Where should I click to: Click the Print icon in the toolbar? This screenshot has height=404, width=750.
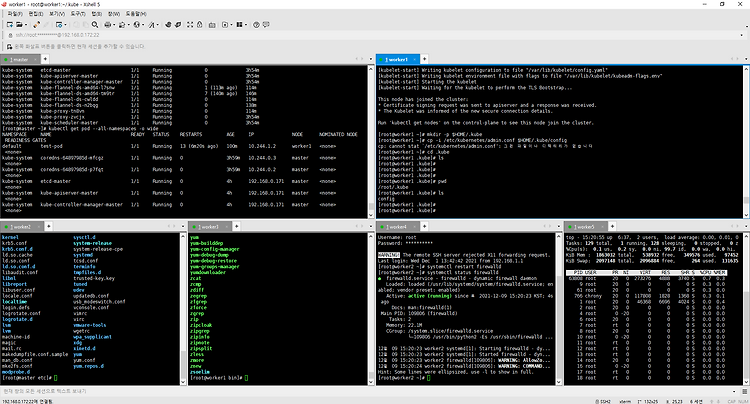click(108, 24)
